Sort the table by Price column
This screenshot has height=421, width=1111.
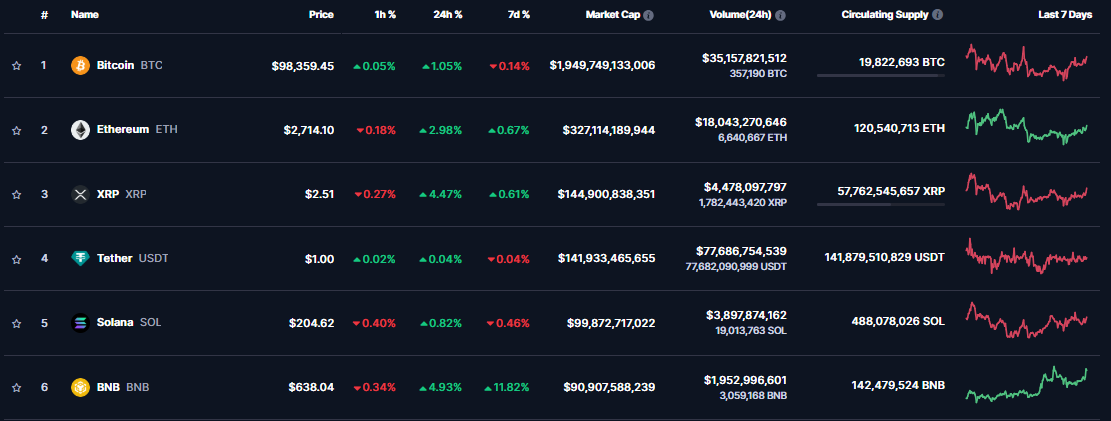click(x=321, y=16)
